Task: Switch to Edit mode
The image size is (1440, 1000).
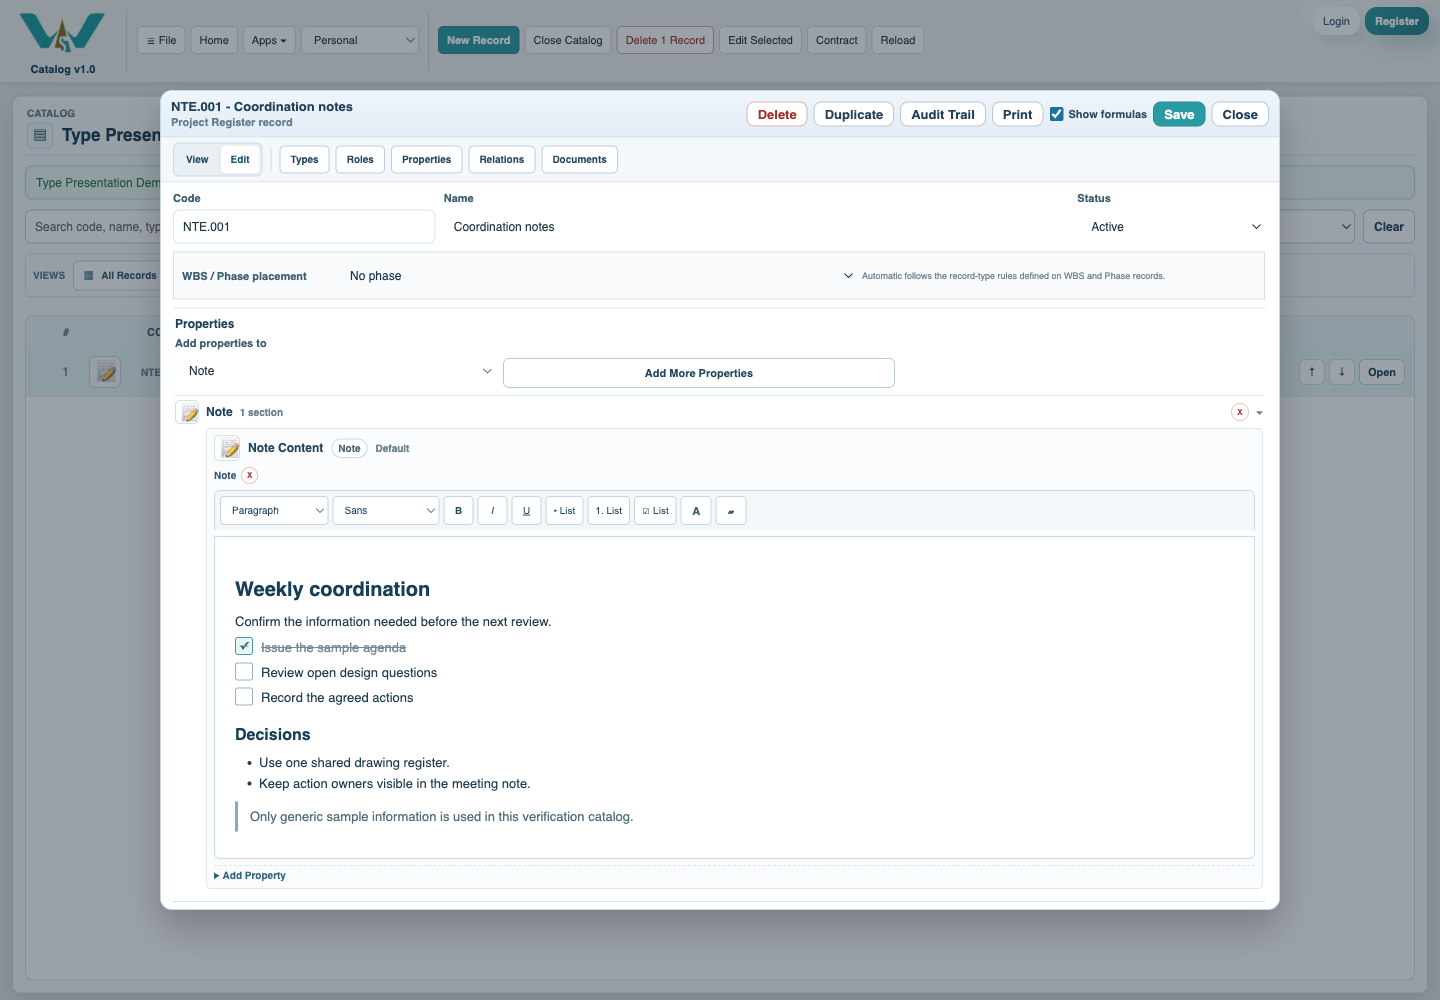Action: (240, 160)
